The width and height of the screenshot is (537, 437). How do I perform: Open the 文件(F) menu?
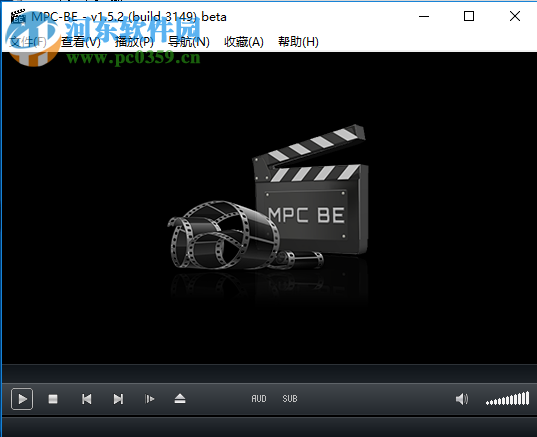[x=28, y=42]
